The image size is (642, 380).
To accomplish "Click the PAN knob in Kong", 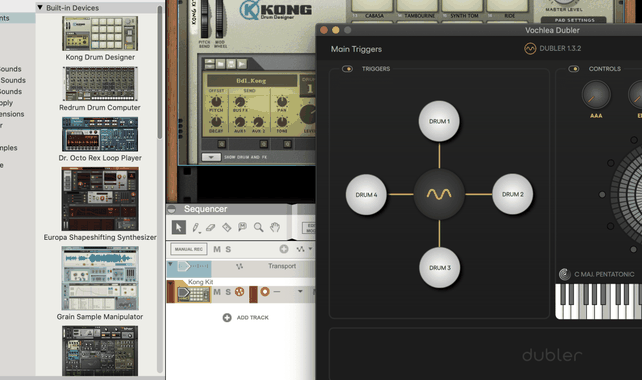I will coord(282,102).
